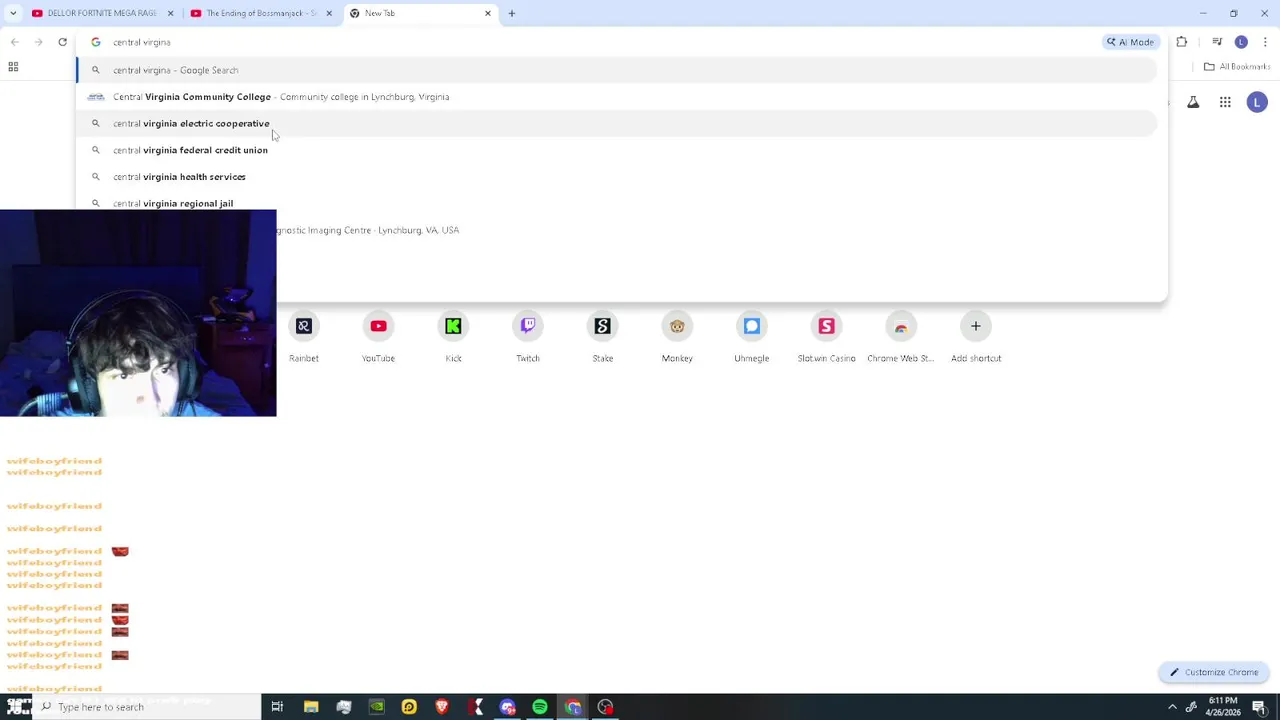Open the Chrome taskbar icon
Image resolution: width=1280 pixels, height=720 pixels.
tap(573, 707)
